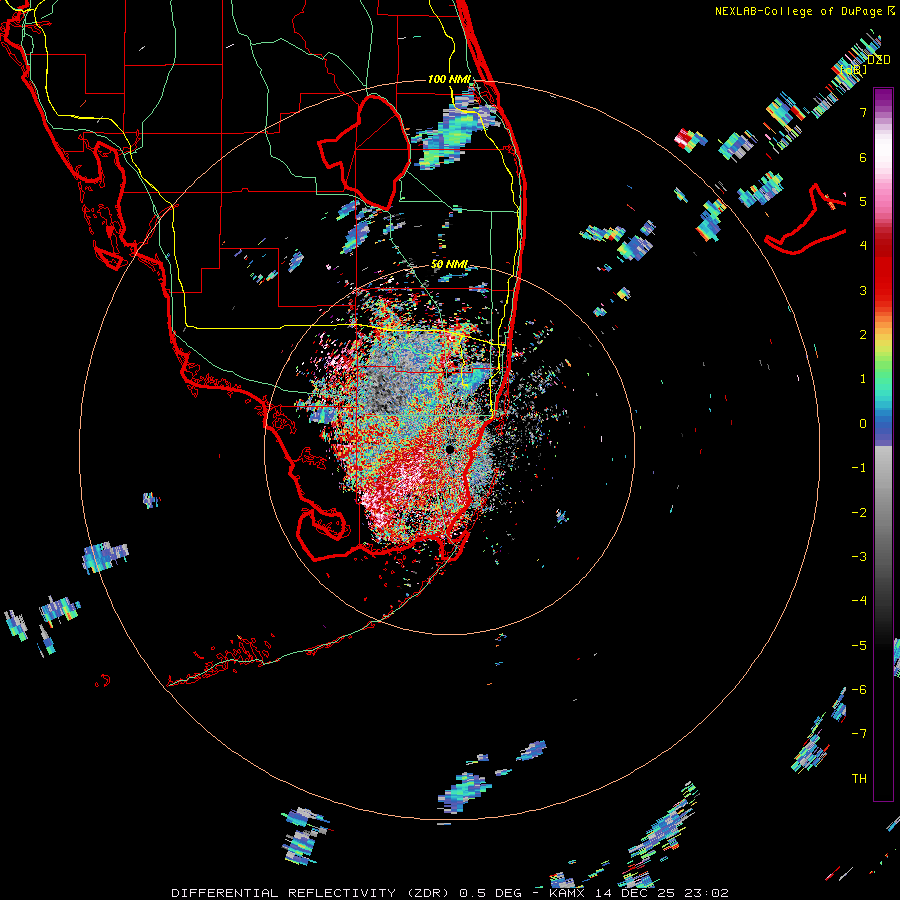Viewport: 900px width, 900px height.
Task: Click DIFFERENTIAL REFLECTIVITY (ZDR) caption text
Action: coord(311,893)
